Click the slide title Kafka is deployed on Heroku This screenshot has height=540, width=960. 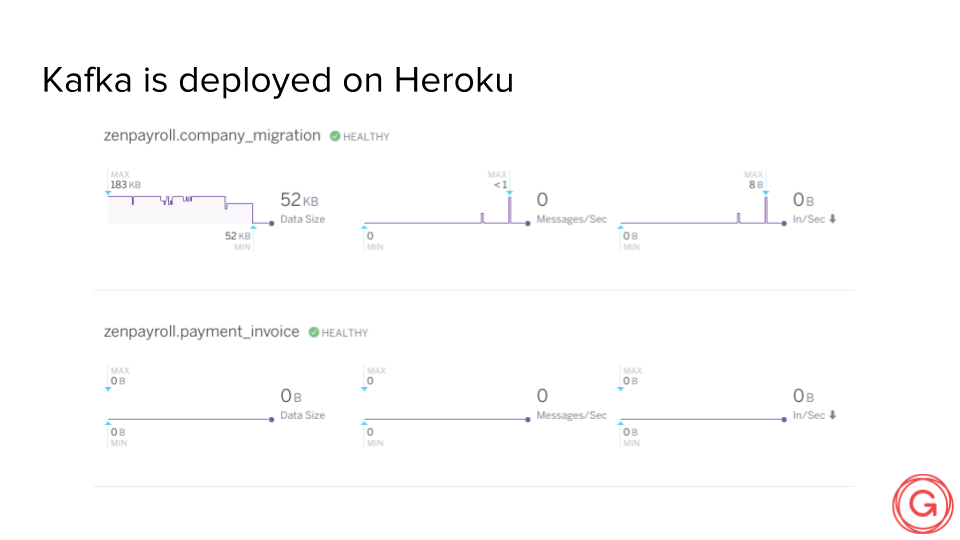click(278, 80)
